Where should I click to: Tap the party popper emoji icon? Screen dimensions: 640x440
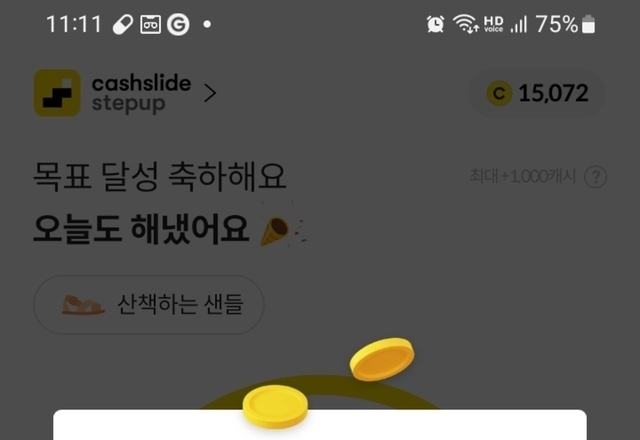click(283, 229)
